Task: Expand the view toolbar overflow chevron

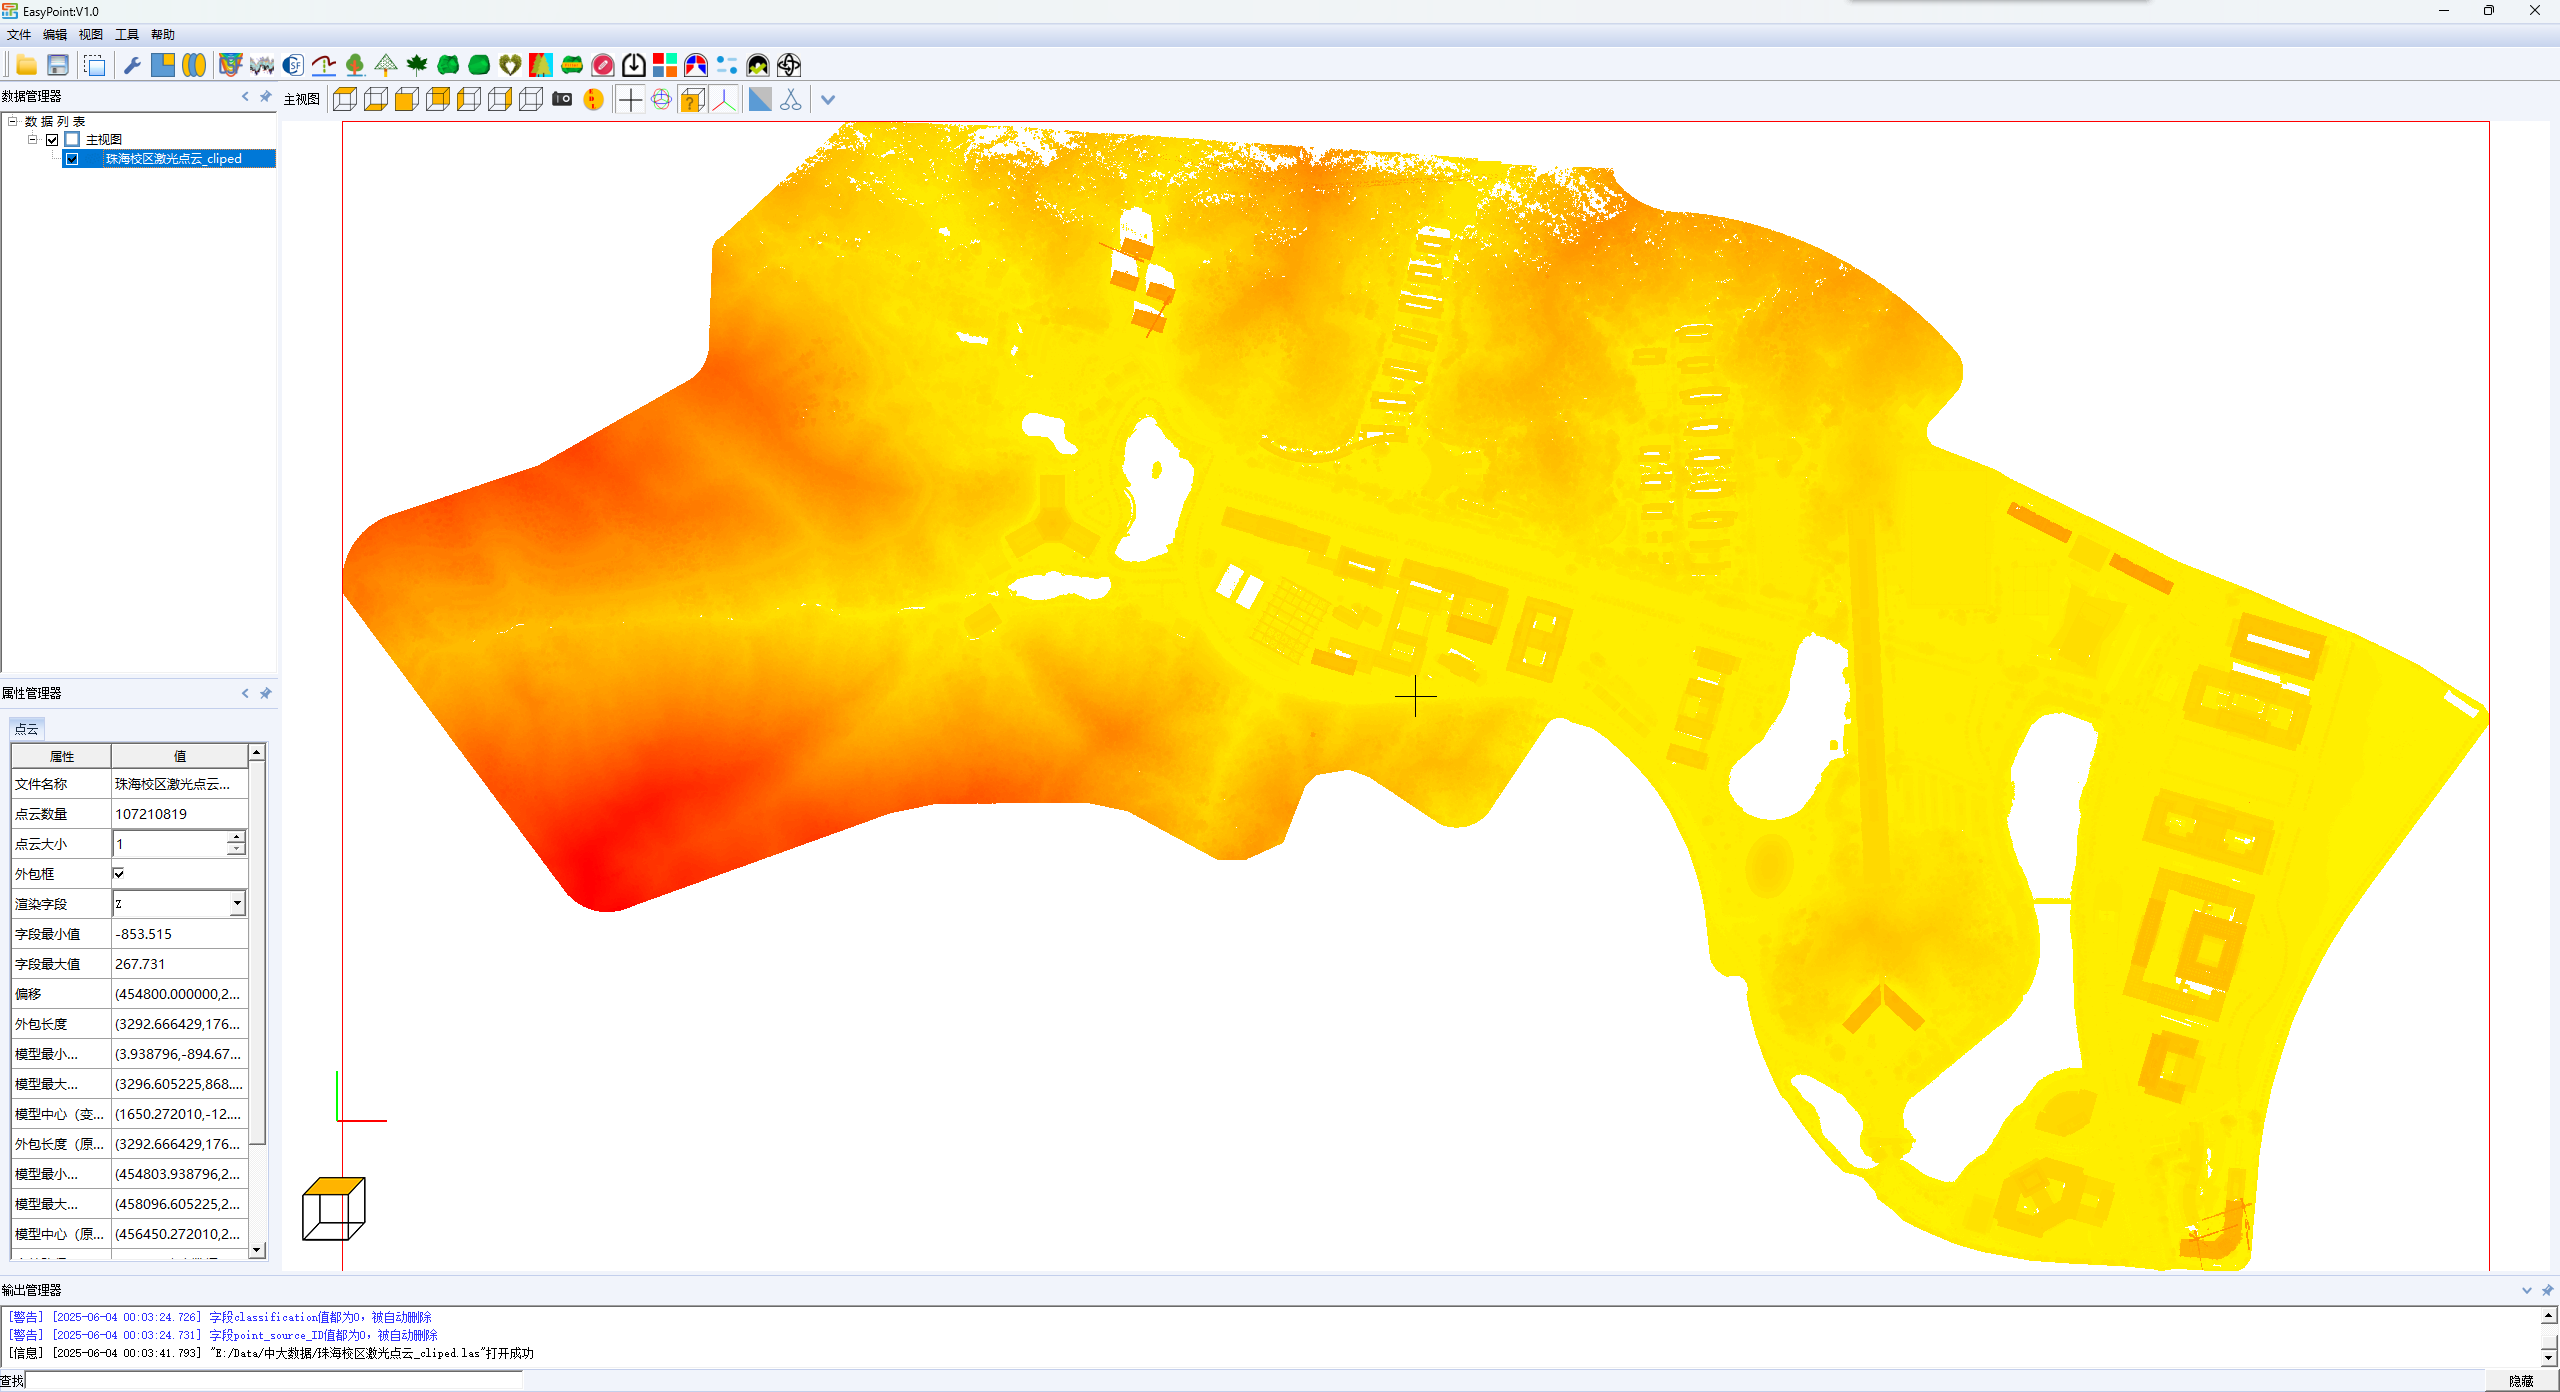Action: coord(828,99)
